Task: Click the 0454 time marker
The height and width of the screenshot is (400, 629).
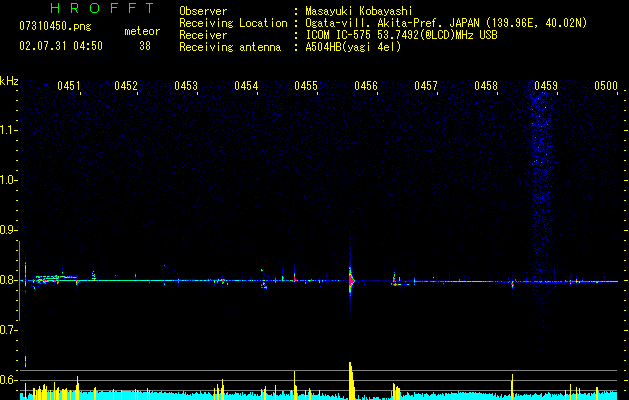Action: click(246, 86)
